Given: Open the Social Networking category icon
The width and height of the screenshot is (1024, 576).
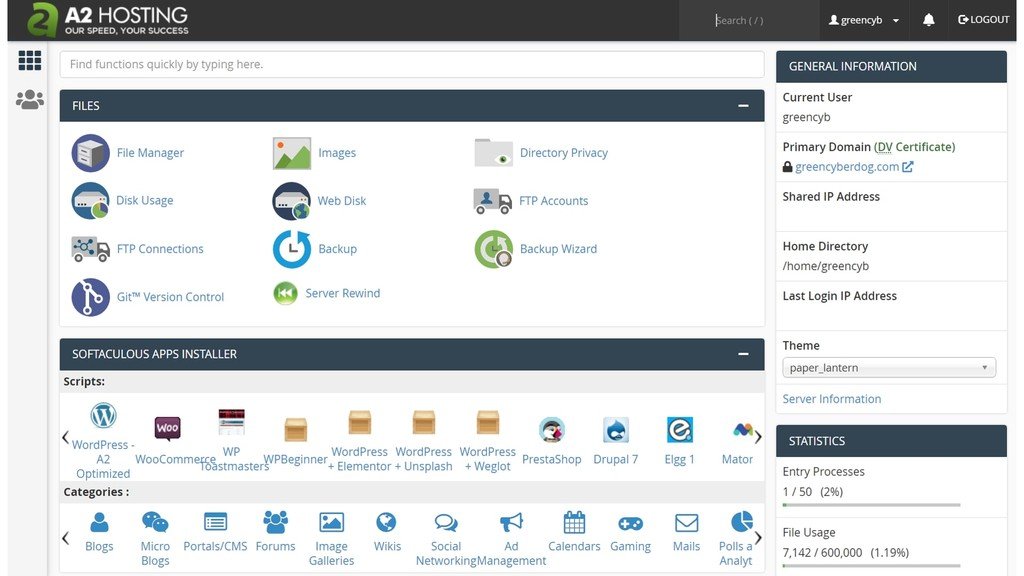Looking at the screenshot, I should 446,522.
